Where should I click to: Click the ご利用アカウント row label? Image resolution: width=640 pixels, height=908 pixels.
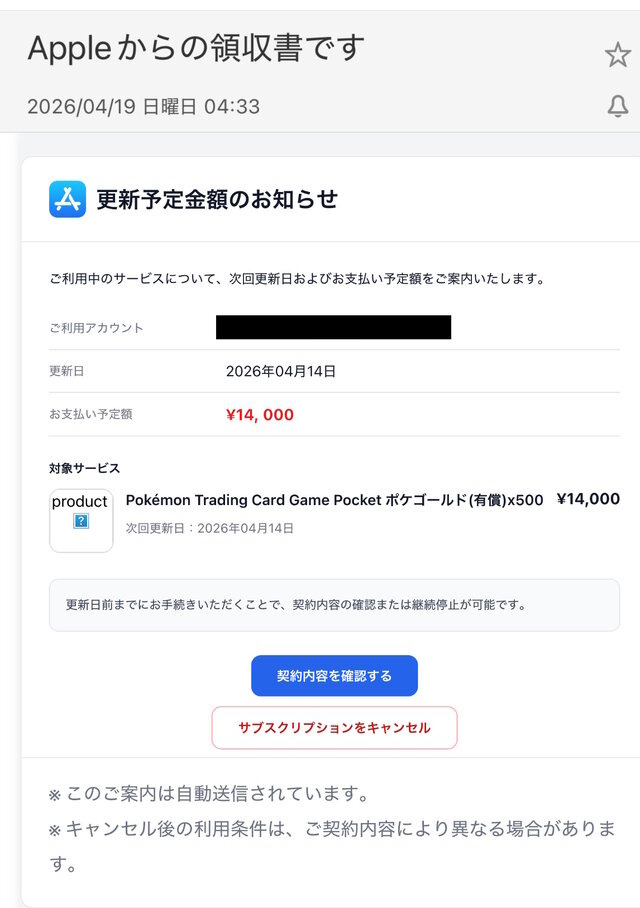coord(96,328)
